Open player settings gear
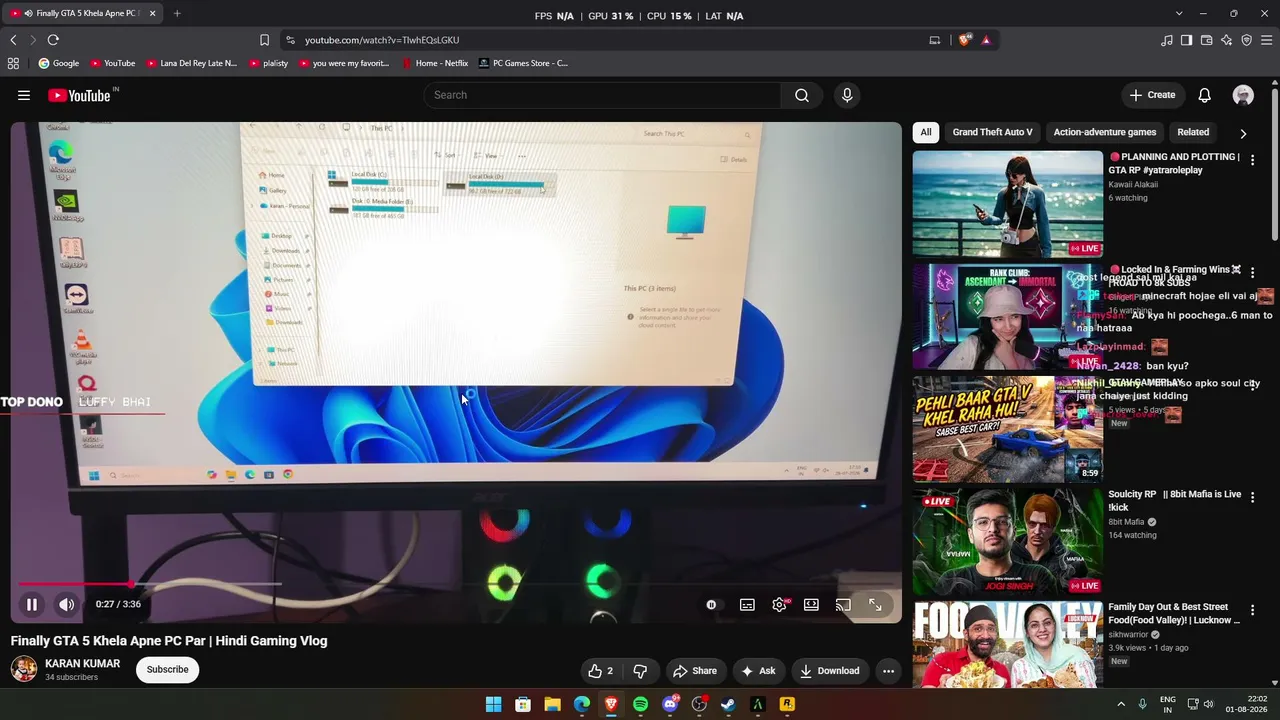 click(x=780, y=605)
